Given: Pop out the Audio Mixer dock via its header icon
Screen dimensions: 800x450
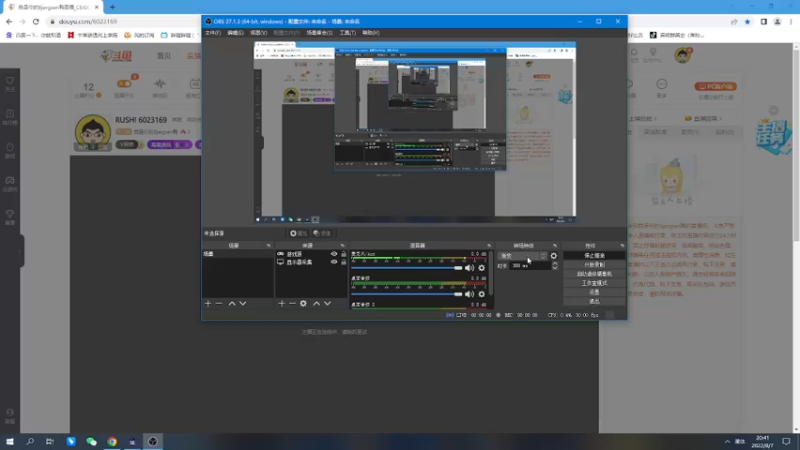Looking at the screenshot, I should point(489,245).
